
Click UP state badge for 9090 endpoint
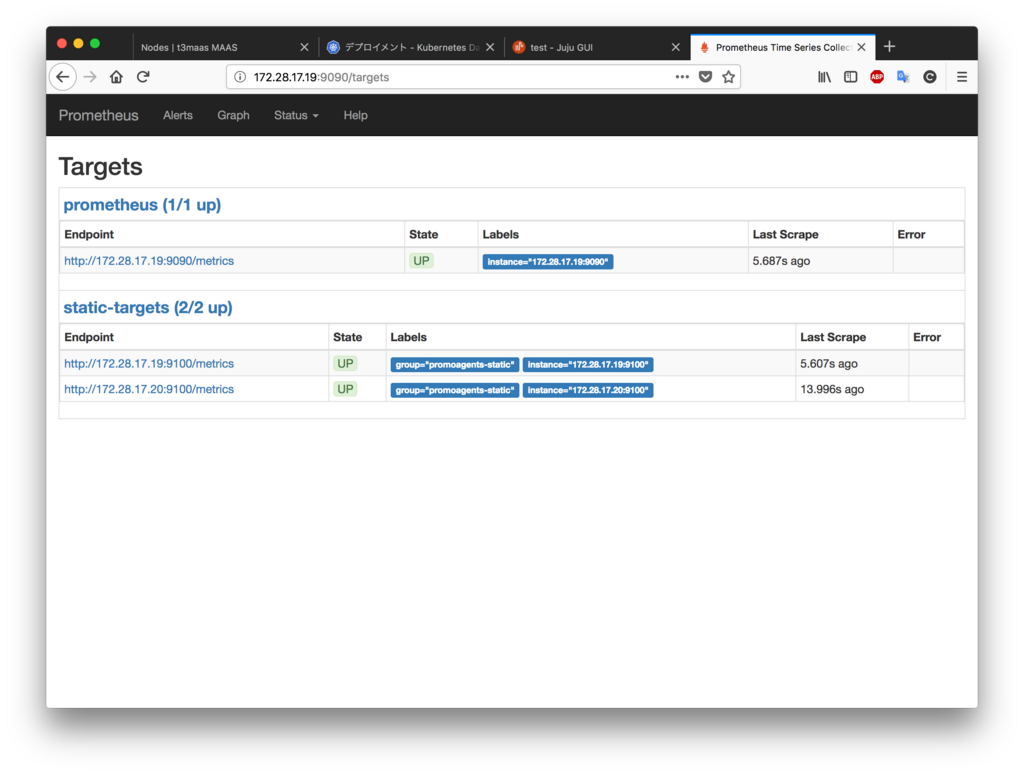tap(421, 261)
